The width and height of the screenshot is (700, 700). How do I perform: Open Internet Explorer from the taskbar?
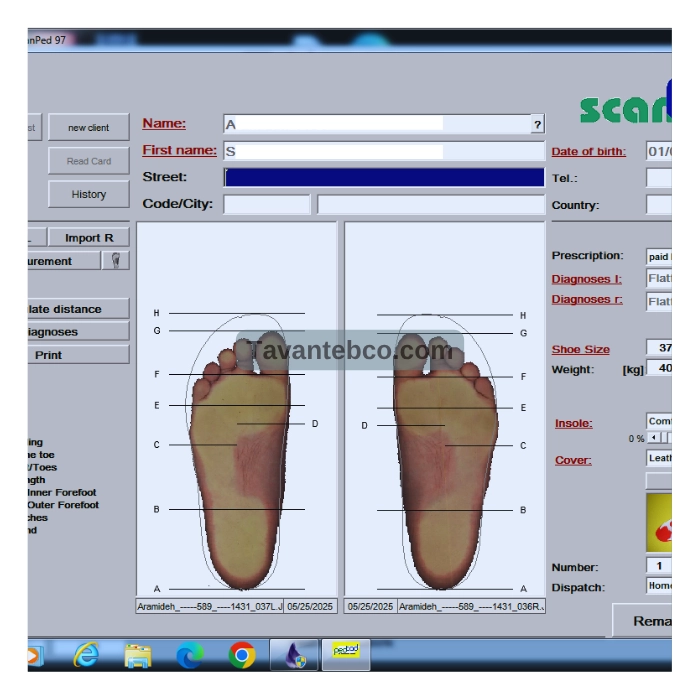(87, 655)
